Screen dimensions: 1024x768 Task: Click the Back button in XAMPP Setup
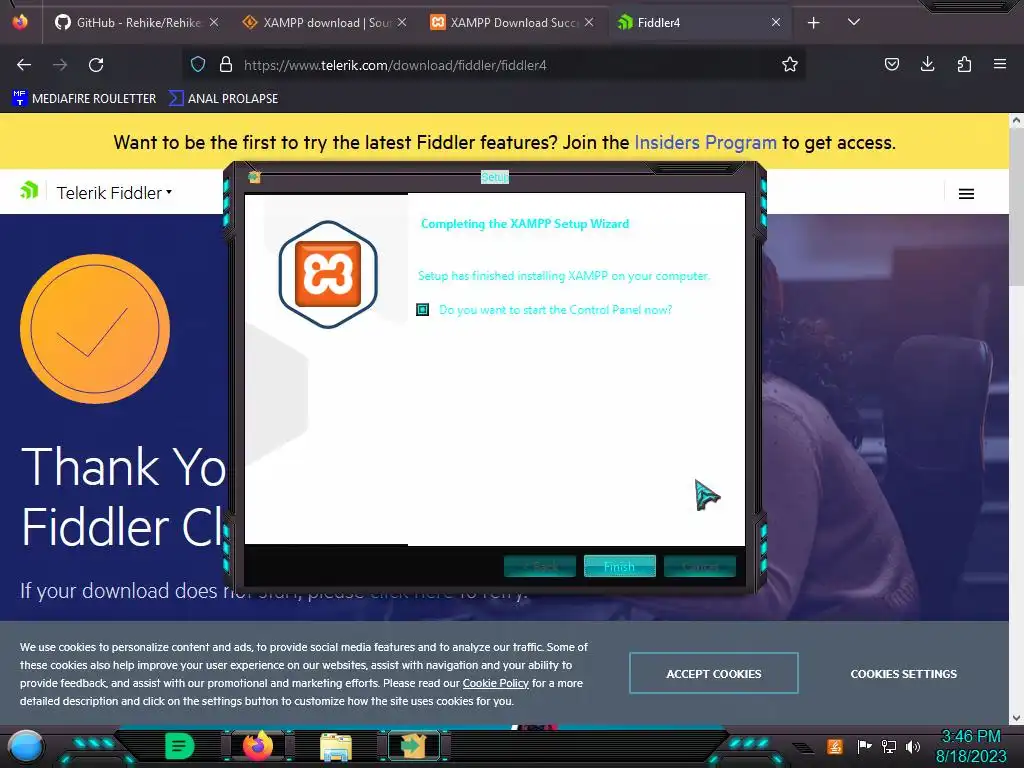click(x=539, y=566)
